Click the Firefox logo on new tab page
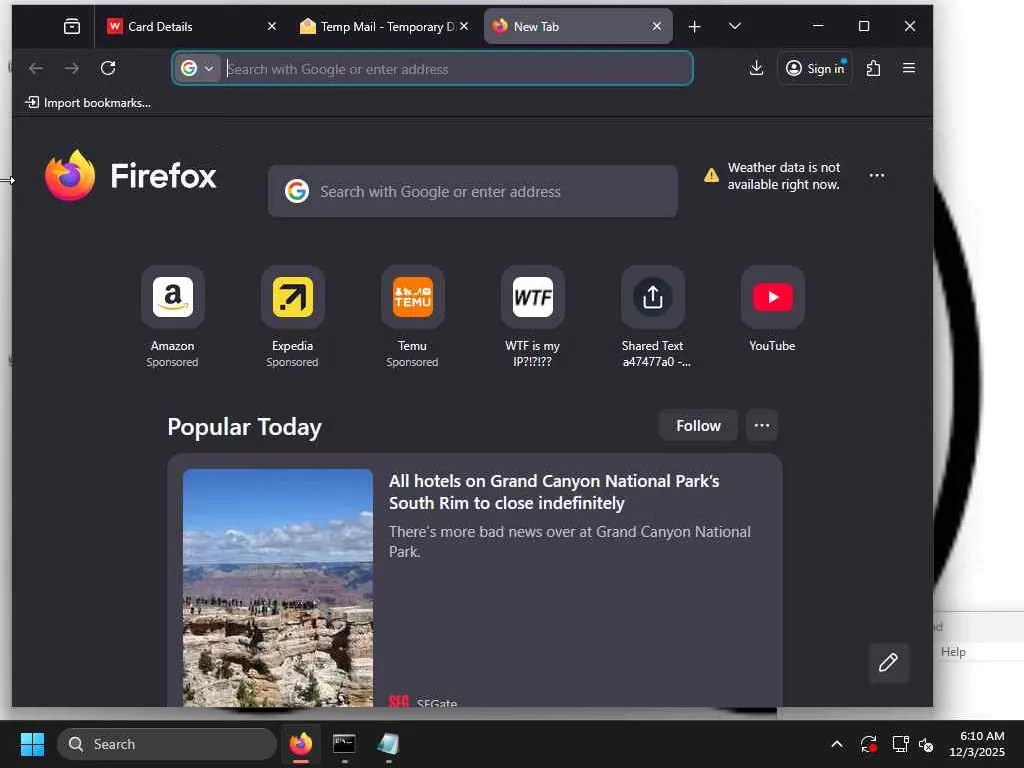 point(131,176)
